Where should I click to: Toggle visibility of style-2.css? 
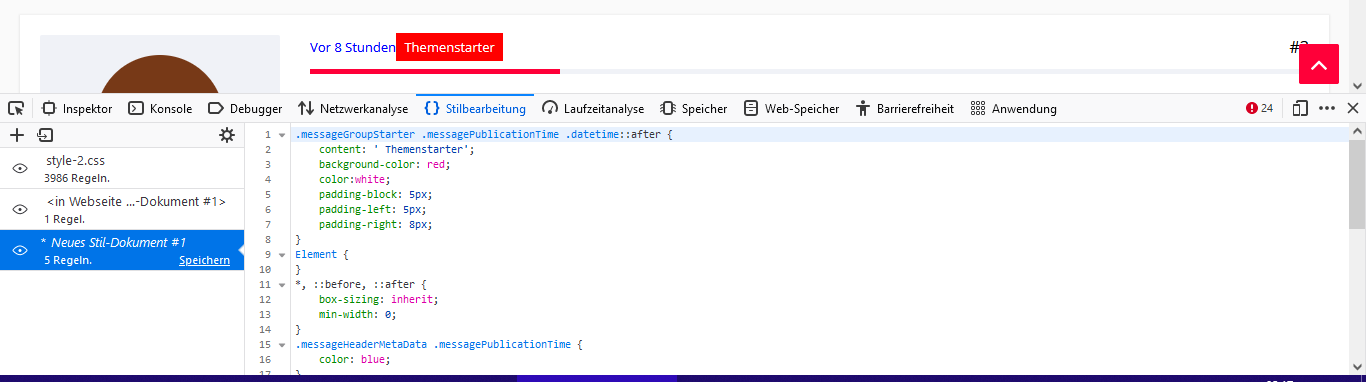tap(19, 168)
